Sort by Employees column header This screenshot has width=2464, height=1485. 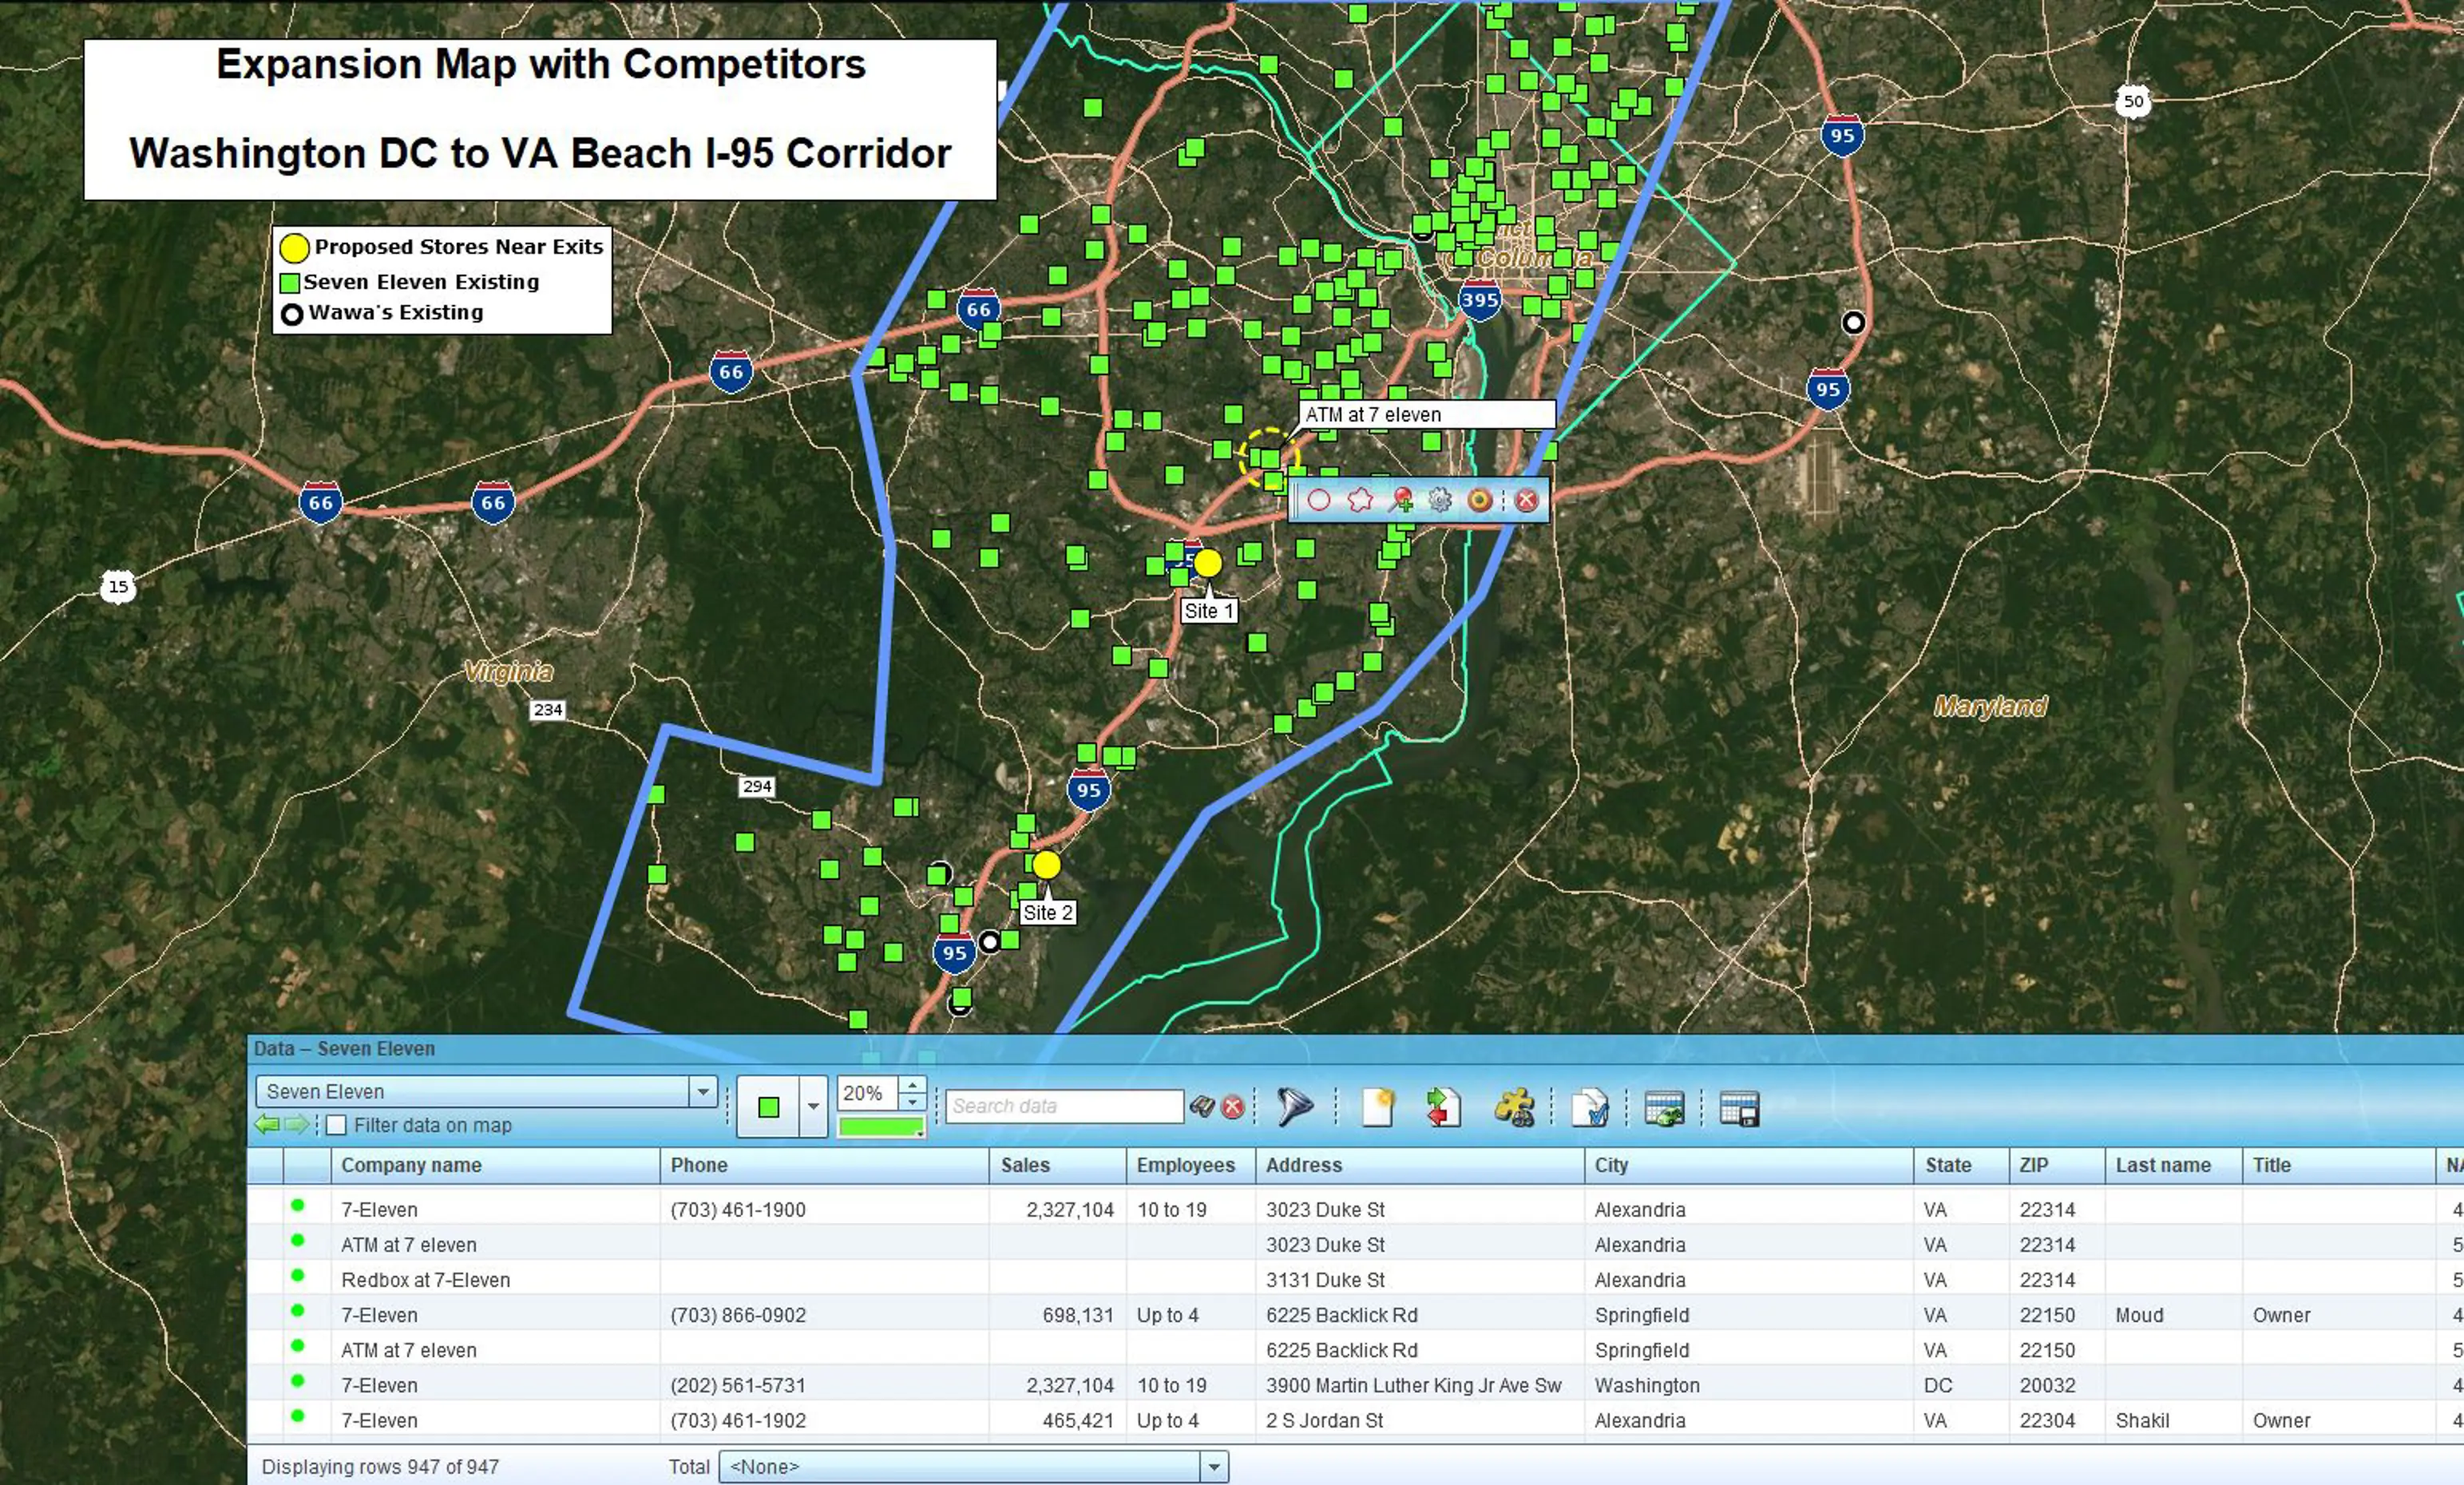pyautogui.click(x=1191, y=1165)
